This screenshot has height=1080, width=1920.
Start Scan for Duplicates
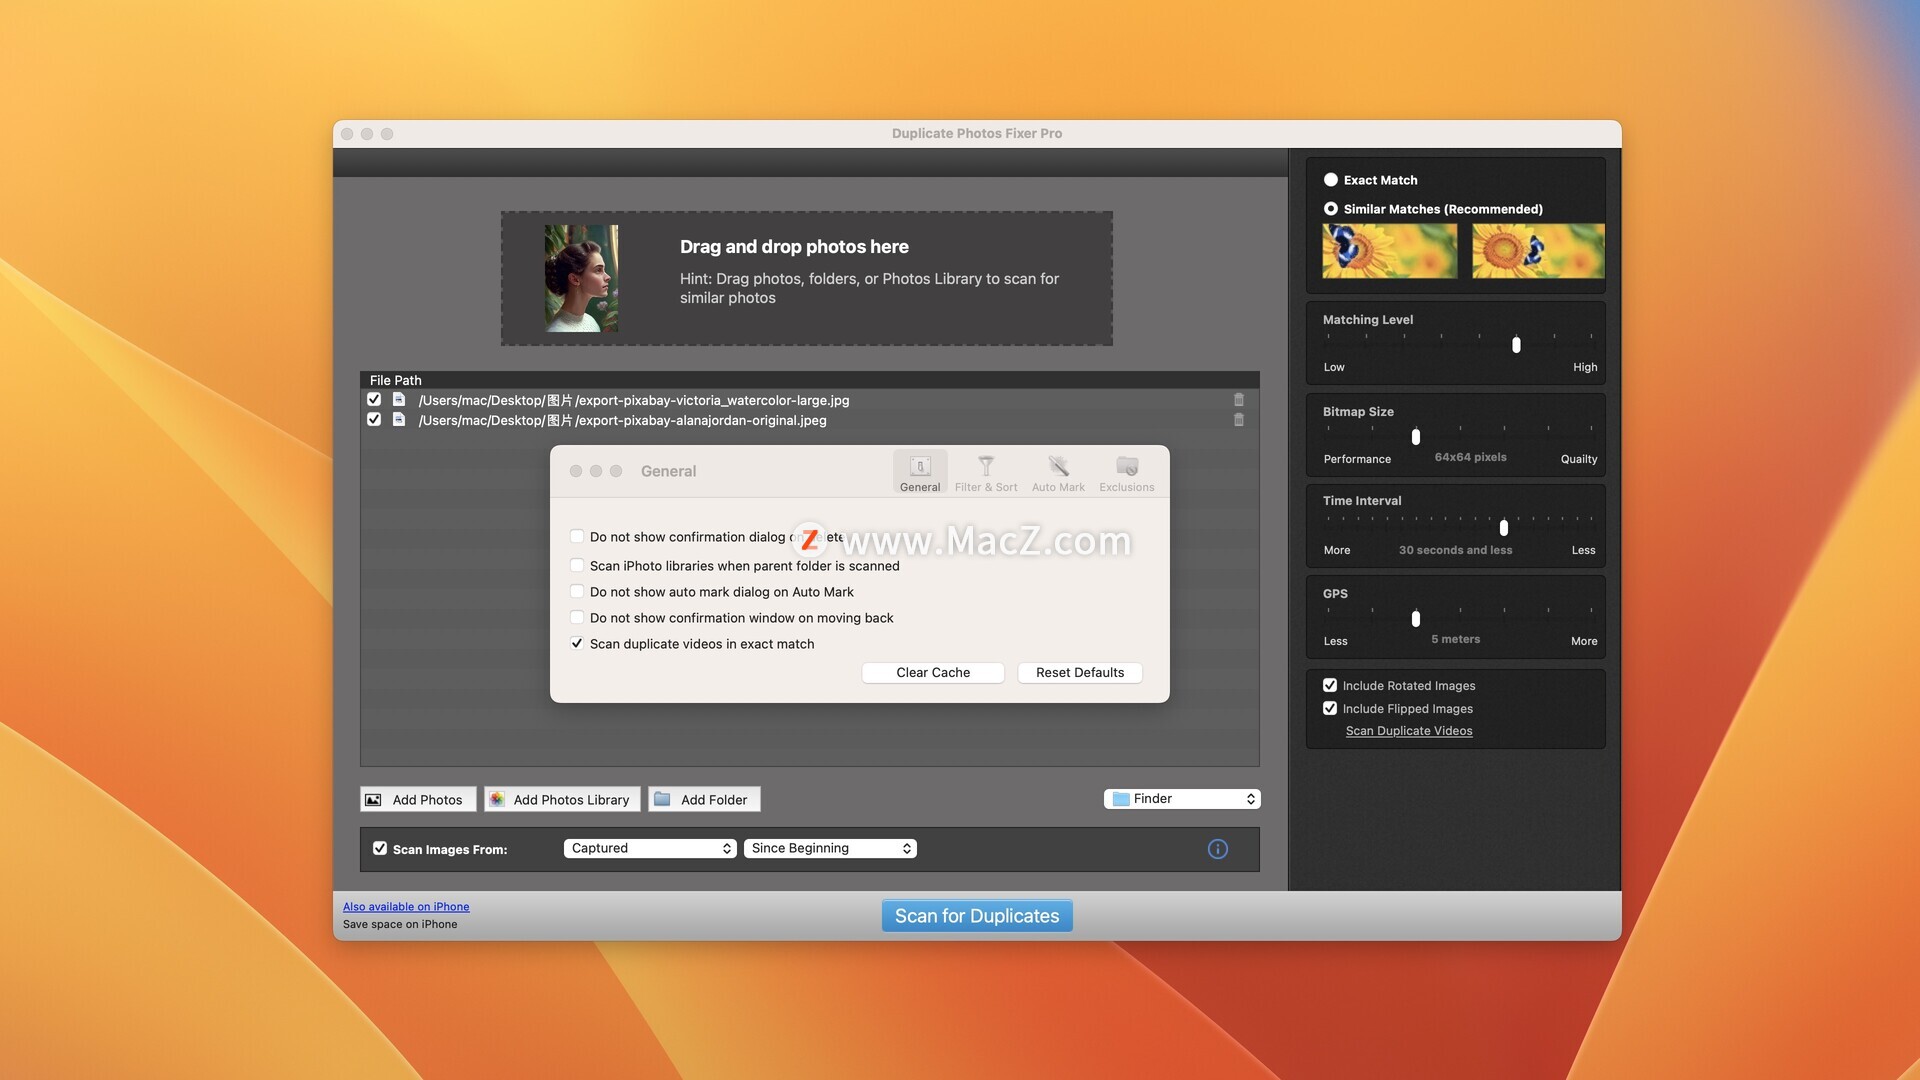(x=977, y=916)
